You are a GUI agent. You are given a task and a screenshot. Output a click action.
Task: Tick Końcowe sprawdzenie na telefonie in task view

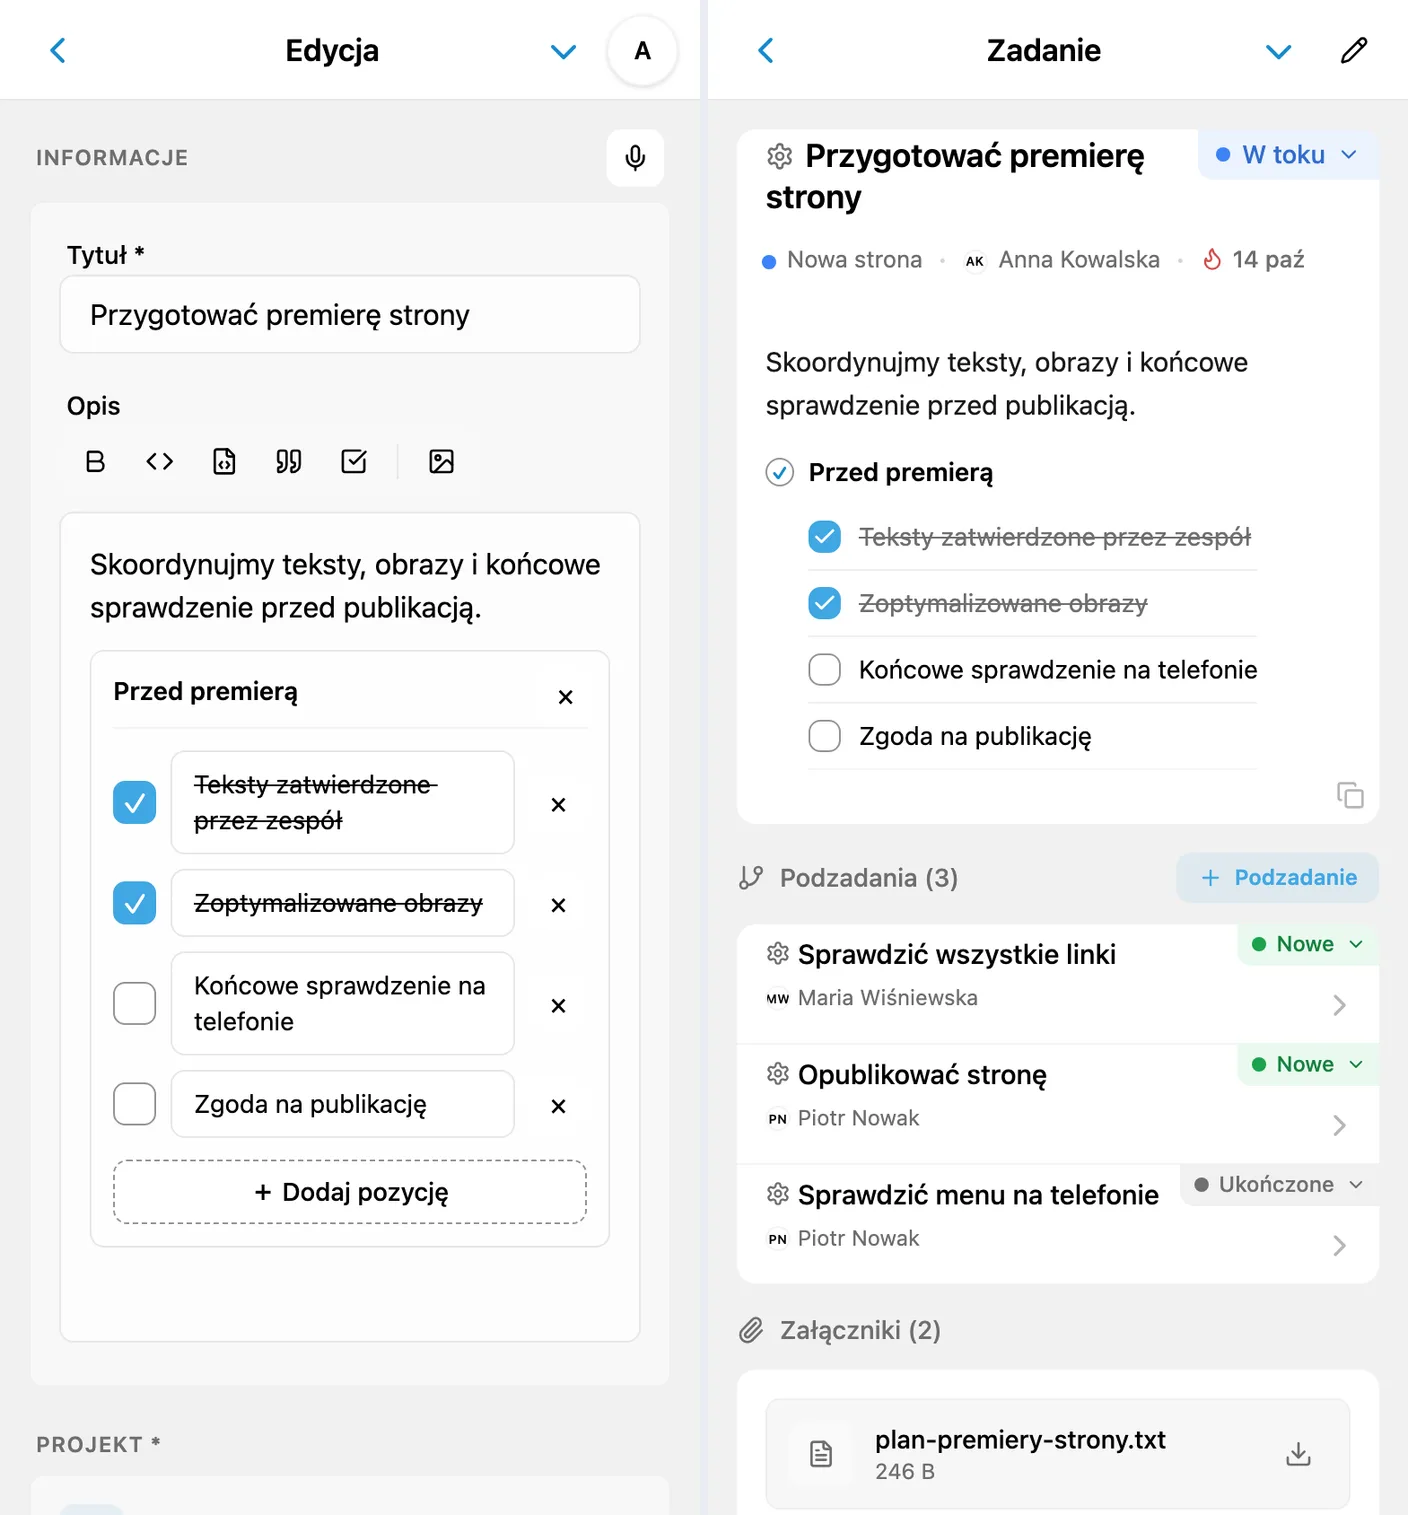click(824, 670)
